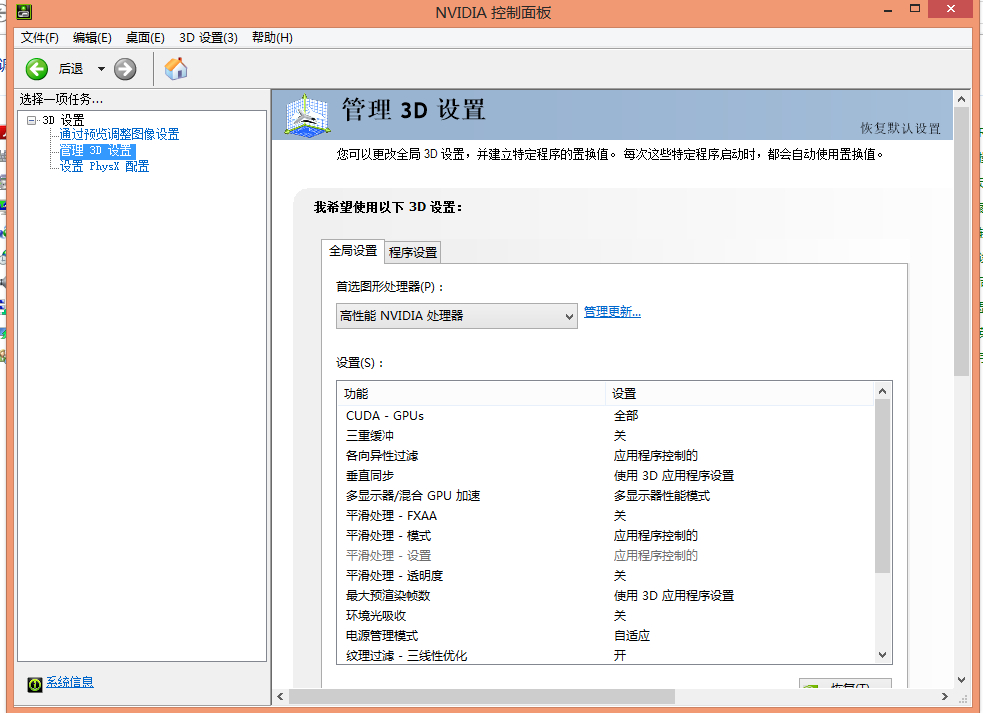Click the horizontal scrollbar thumb

[x=481, y=697]
